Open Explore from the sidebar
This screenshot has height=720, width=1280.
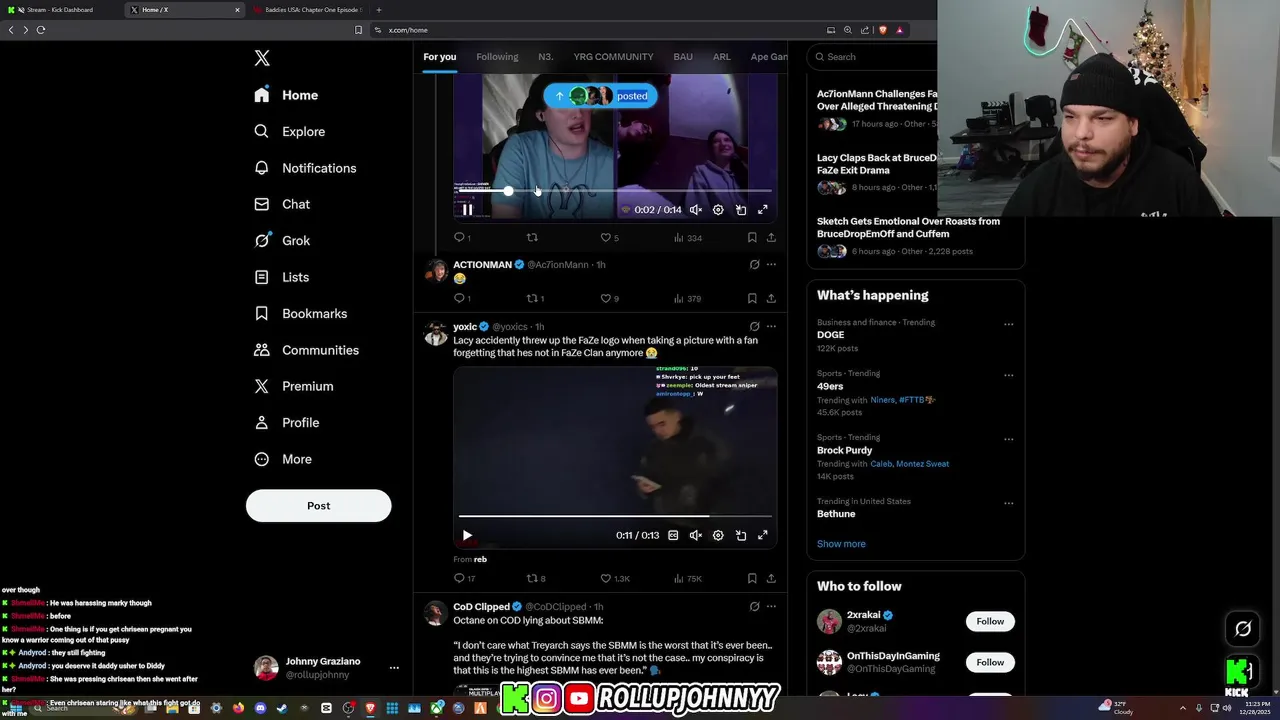[289, 131]
